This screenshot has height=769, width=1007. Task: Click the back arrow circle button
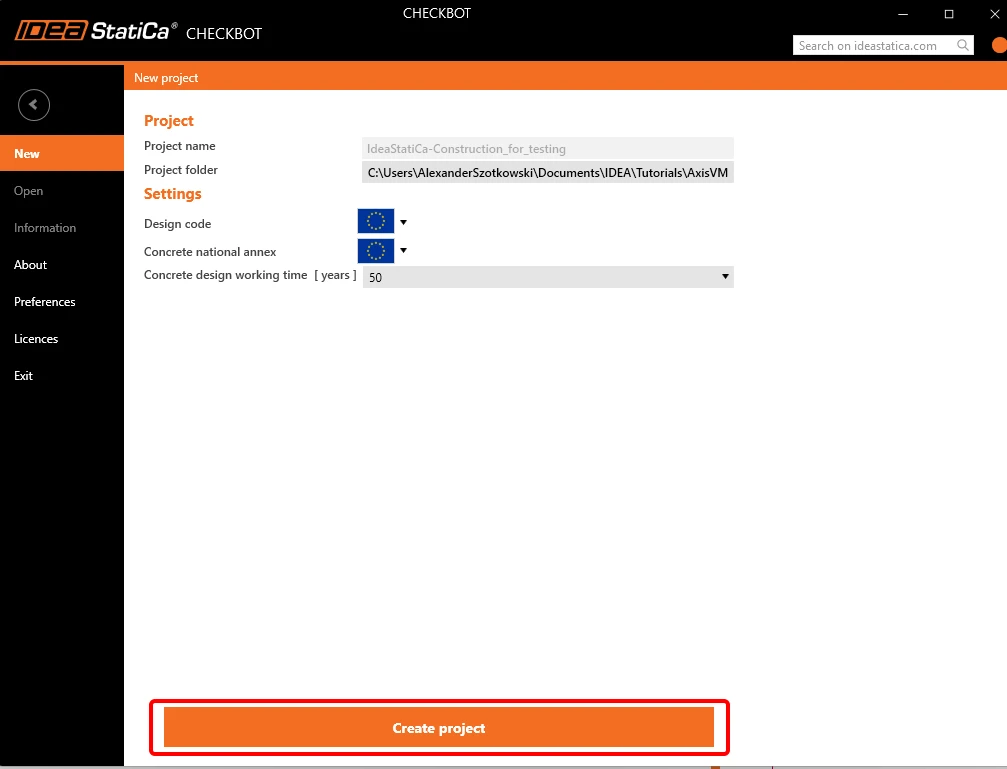[x=34, y=105]
